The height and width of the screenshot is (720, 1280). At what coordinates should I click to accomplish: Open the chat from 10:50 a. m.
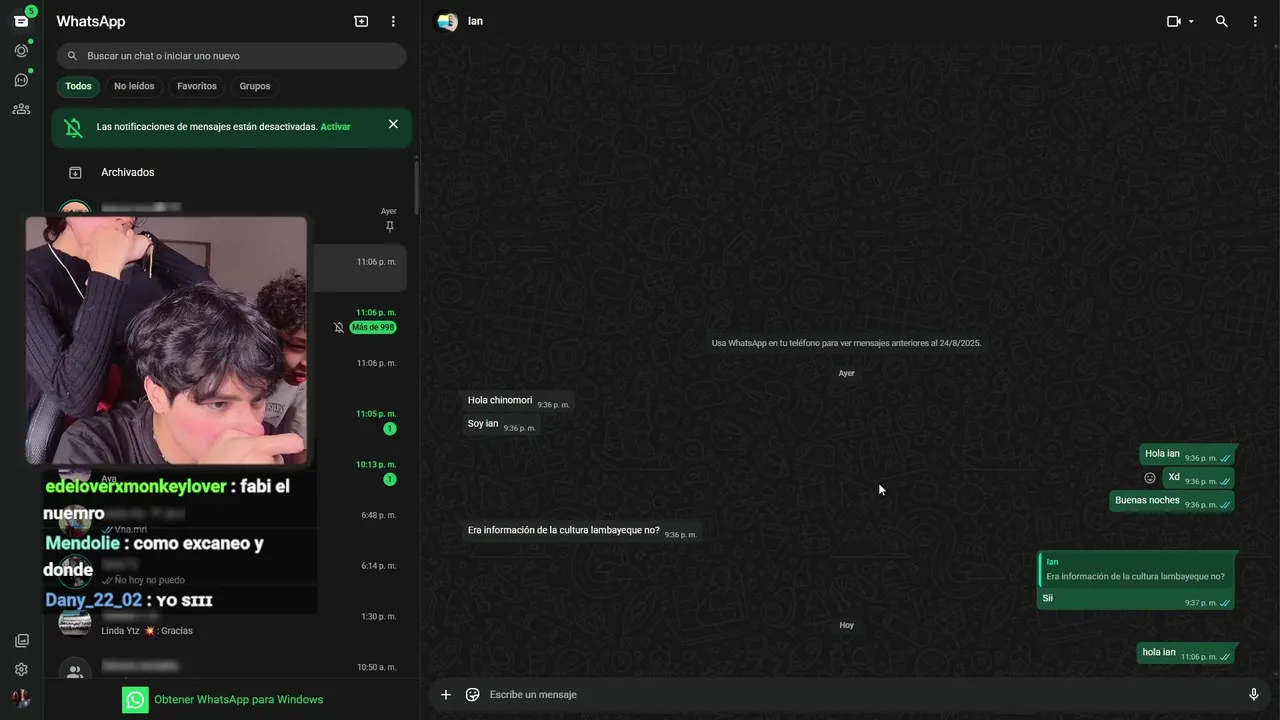pyautogui.click(x=231, y=668)
